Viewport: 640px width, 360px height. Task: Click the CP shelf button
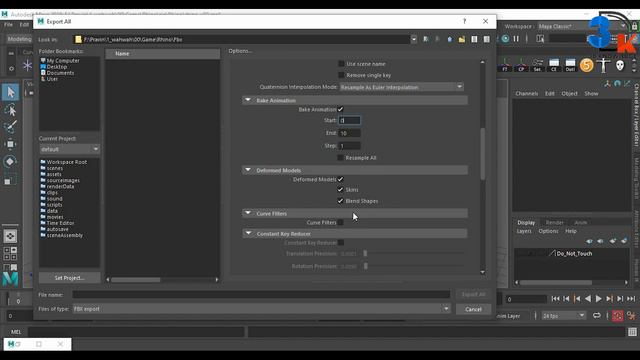(521, 65)
